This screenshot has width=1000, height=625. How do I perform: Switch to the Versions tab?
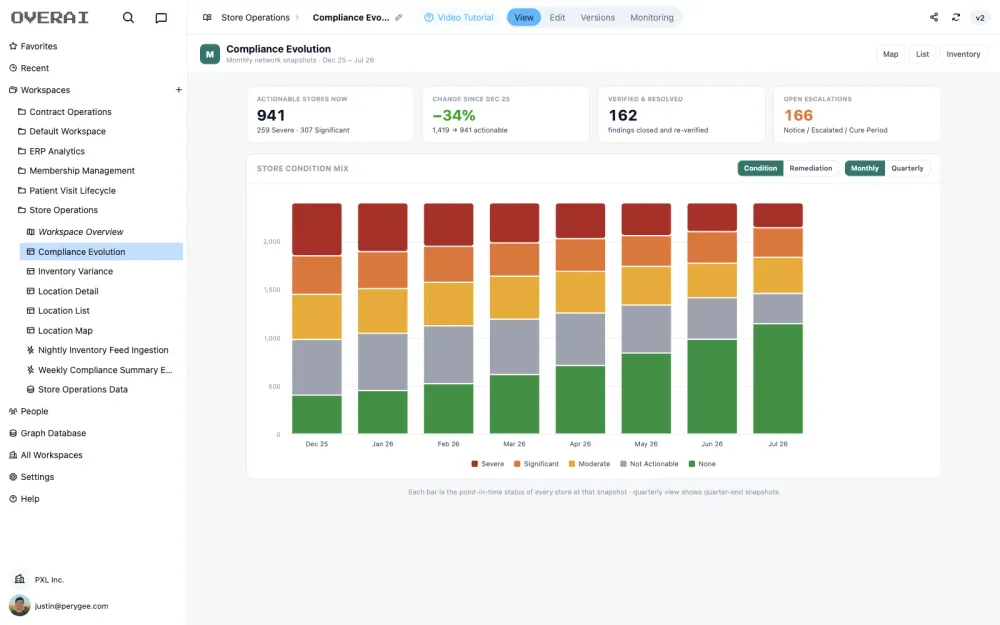pos(598,18)
